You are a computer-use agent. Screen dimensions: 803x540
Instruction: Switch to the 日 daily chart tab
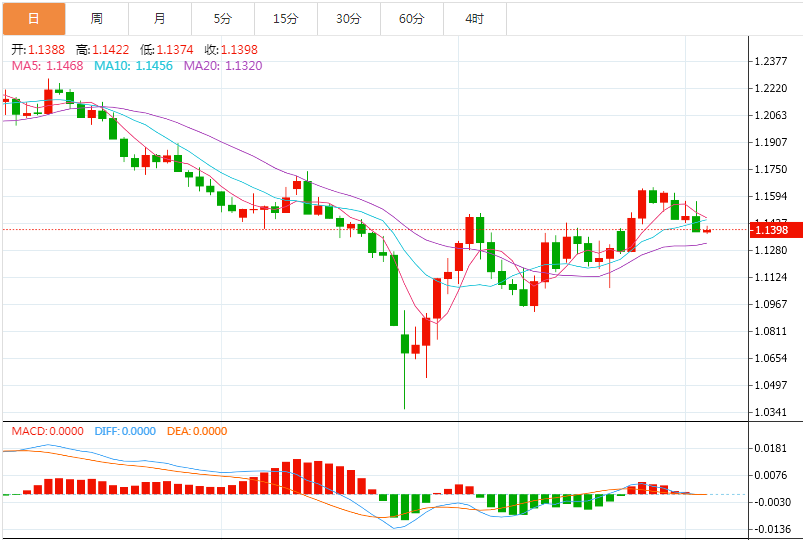coord(34,18)
